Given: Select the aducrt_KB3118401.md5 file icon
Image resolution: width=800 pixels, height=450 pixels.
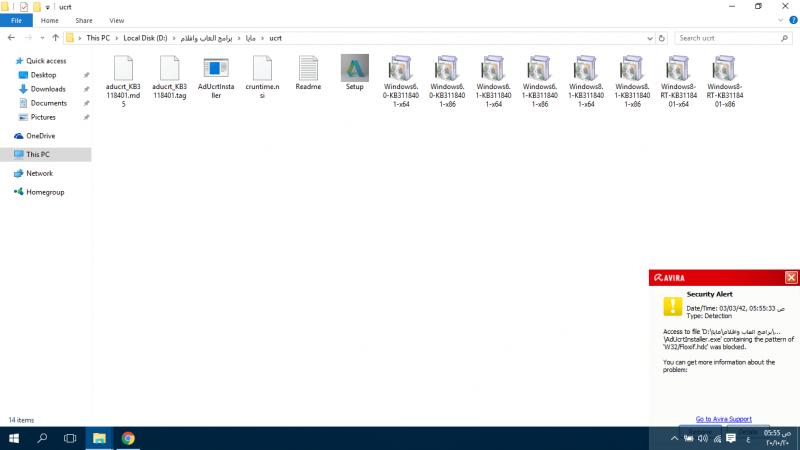Looking at the screenshot, I should pyautogui.click(x=123, y=68).
